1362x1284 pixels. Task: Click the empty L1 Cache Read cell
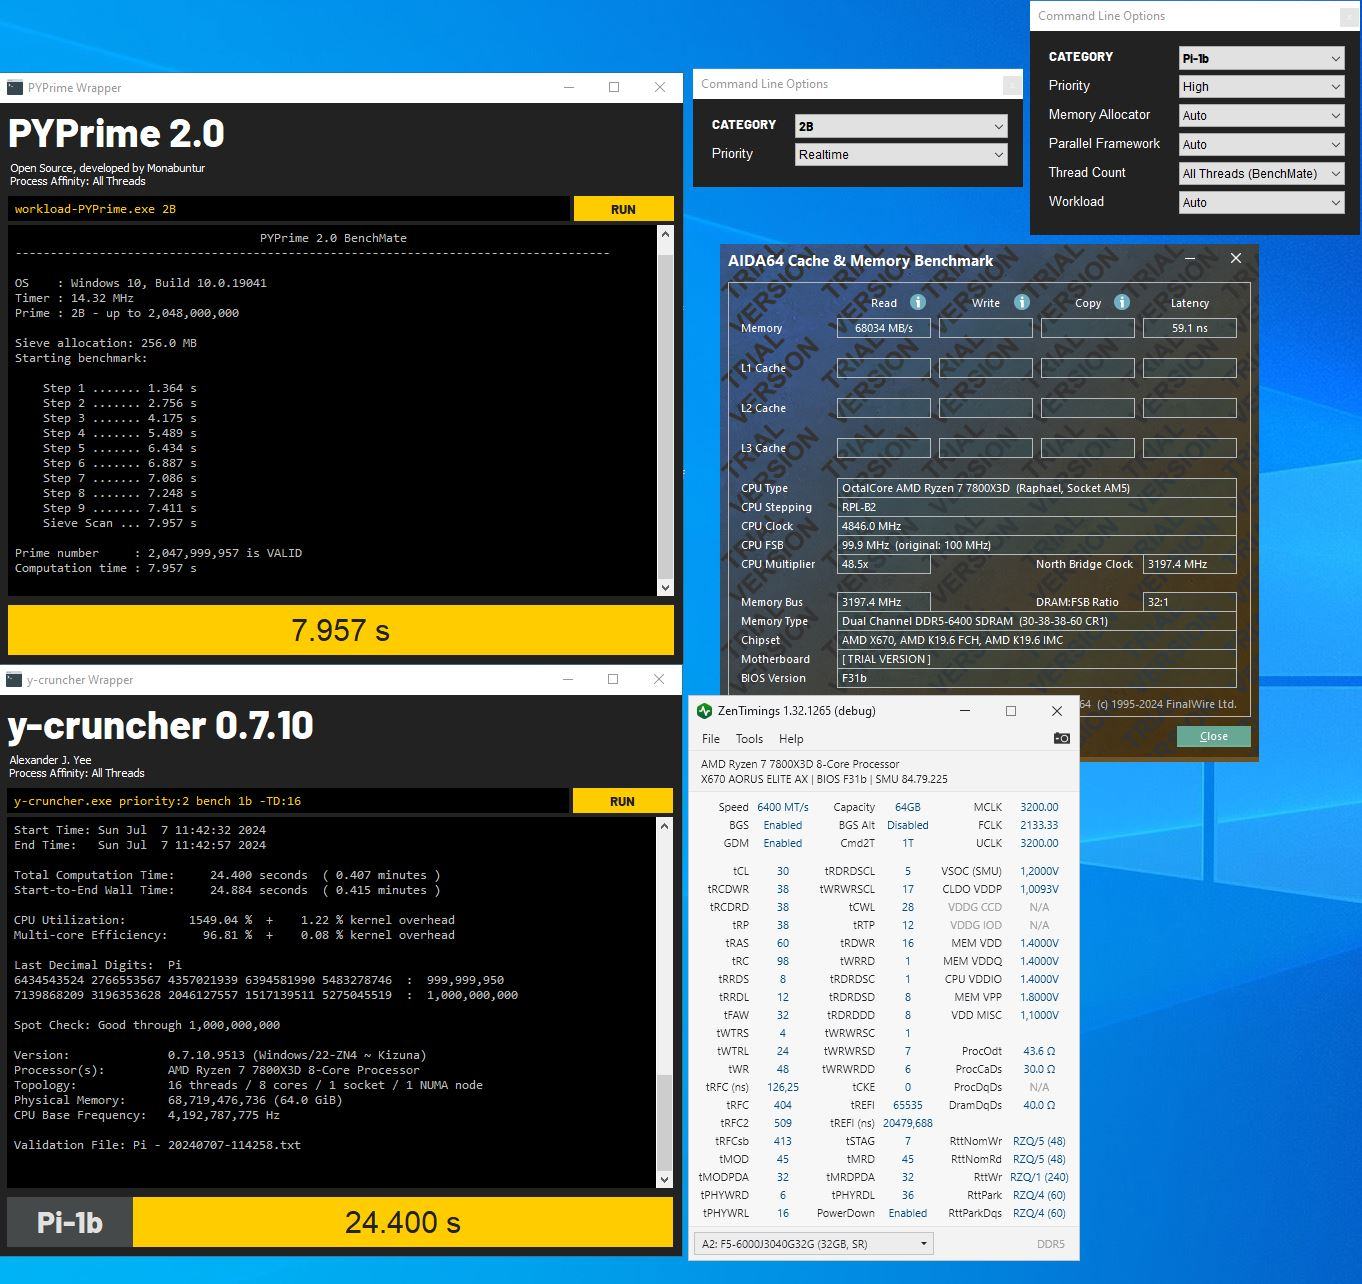click(884, 368)
